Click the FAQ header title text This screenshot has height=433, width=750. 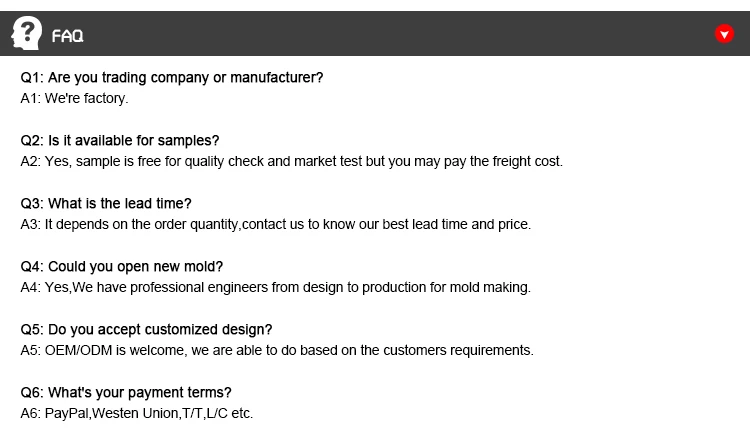tap(67, 36)
